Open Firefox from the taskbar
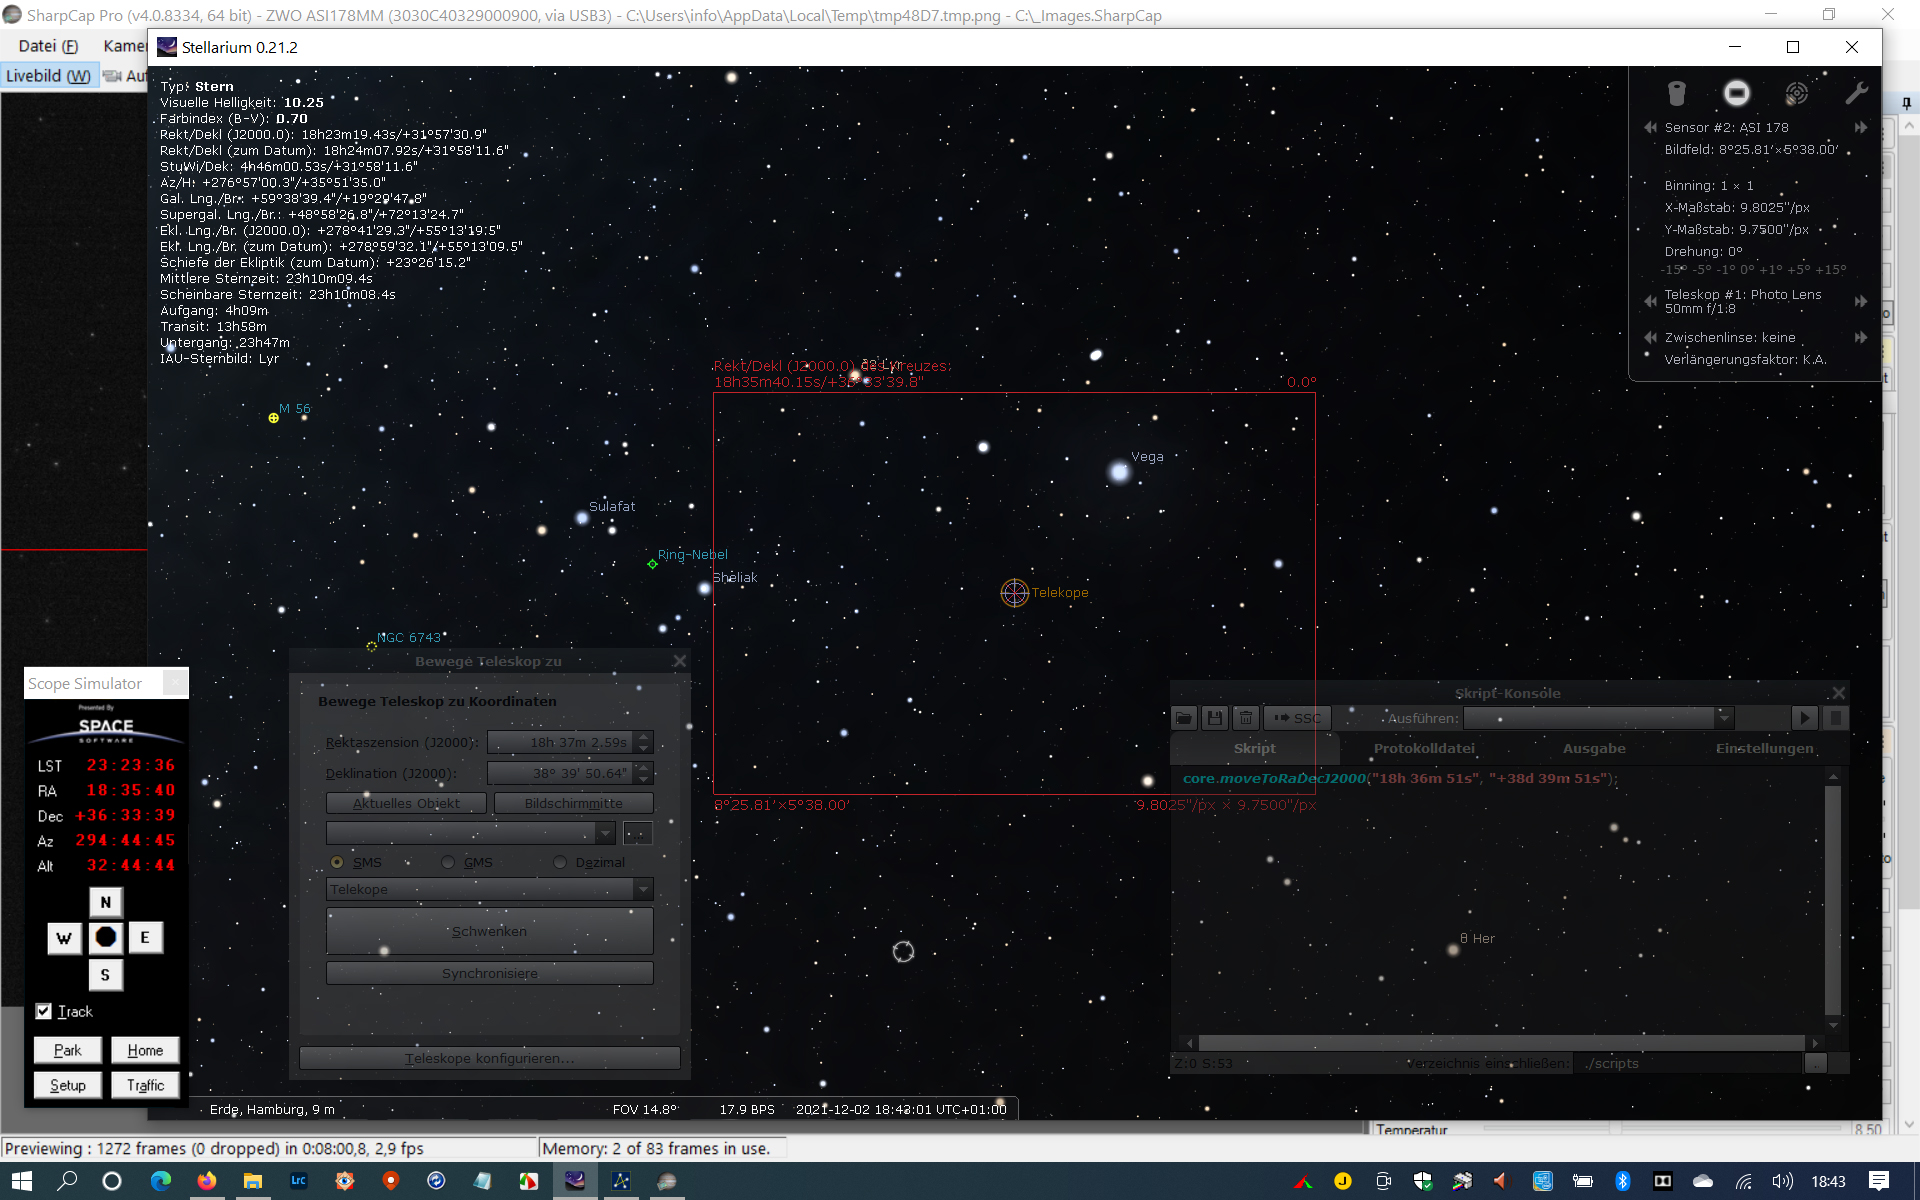Viewport: 1920px width, 1200px height. [x=207, y=1181]
